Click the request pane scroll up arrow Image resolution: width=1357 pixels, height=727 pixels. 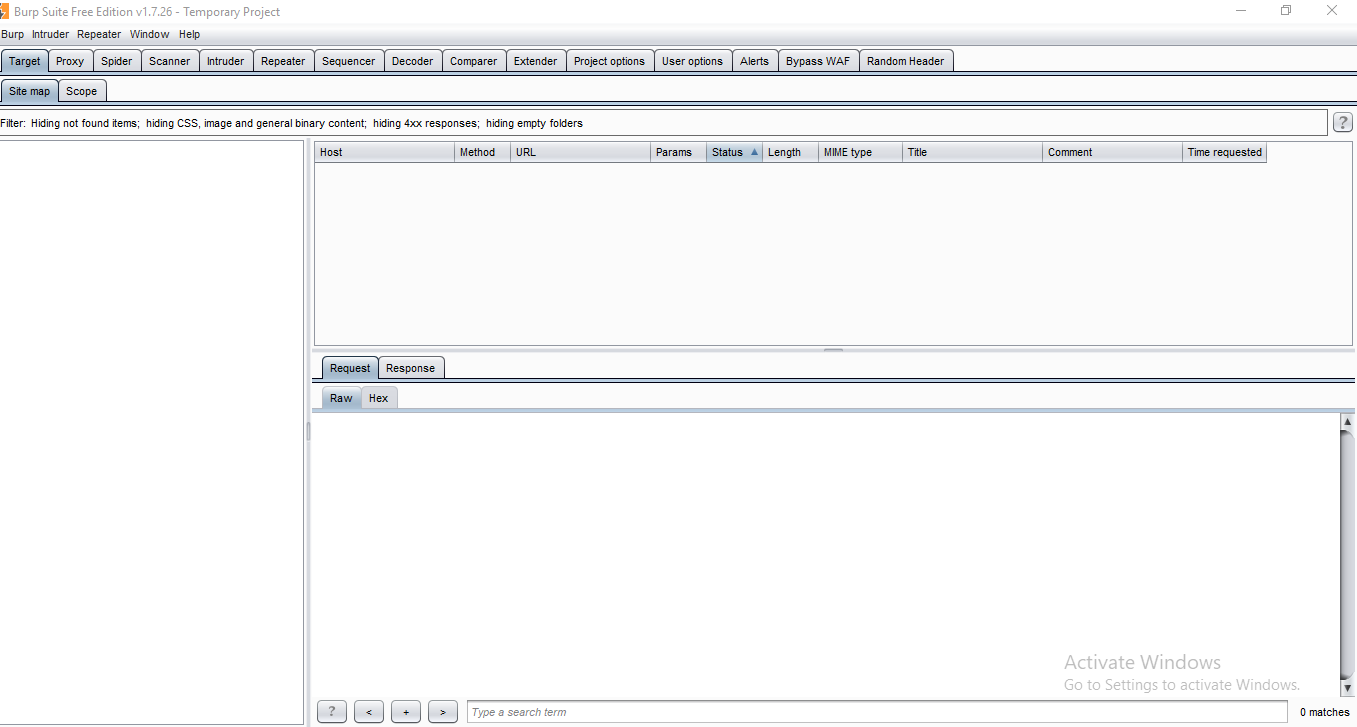(1348, 422)
